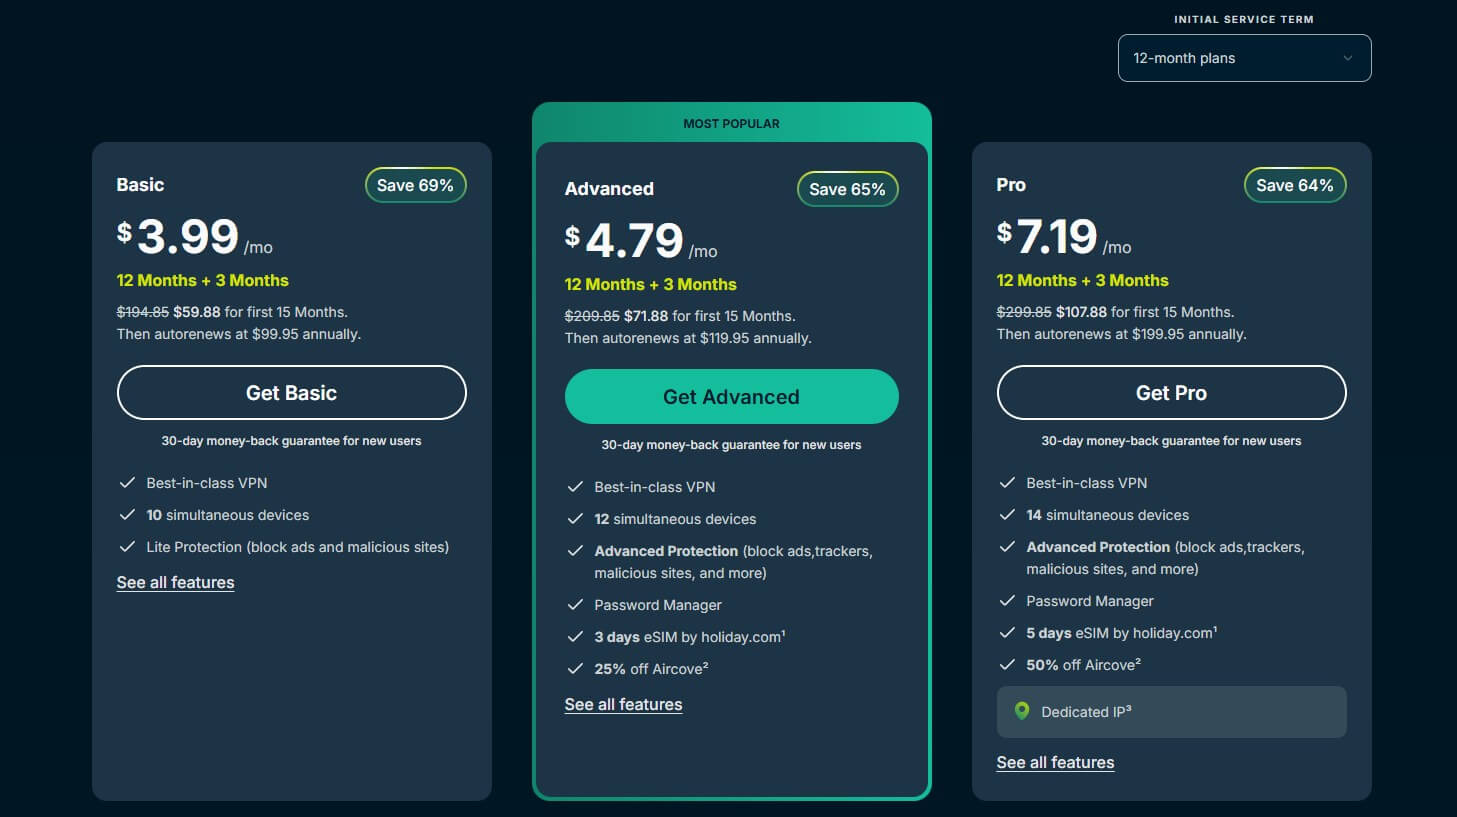This screenshot has height=817, width=1457.
Task: Open See all features under the Pro plan
Action: pyautogui.click(x=1055, y=762)
